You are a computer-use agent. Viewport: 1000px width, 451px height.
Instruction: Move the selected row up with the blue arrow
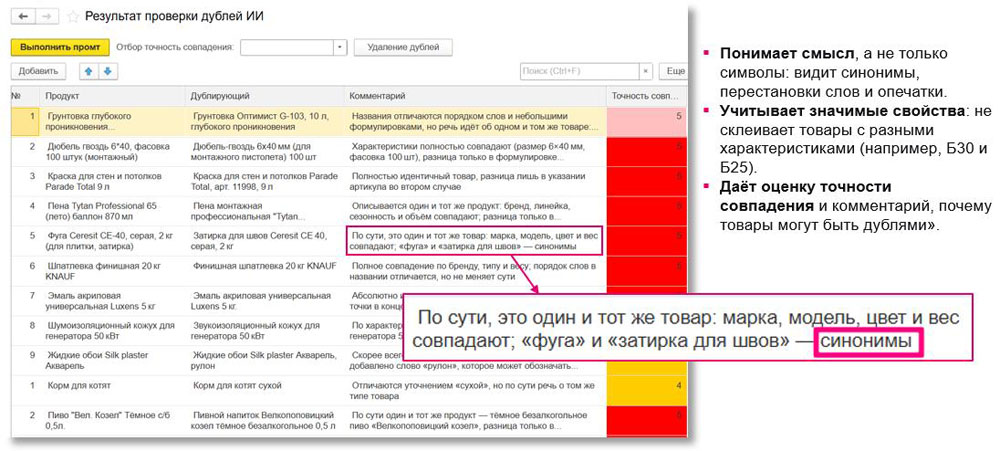(88, 71)
